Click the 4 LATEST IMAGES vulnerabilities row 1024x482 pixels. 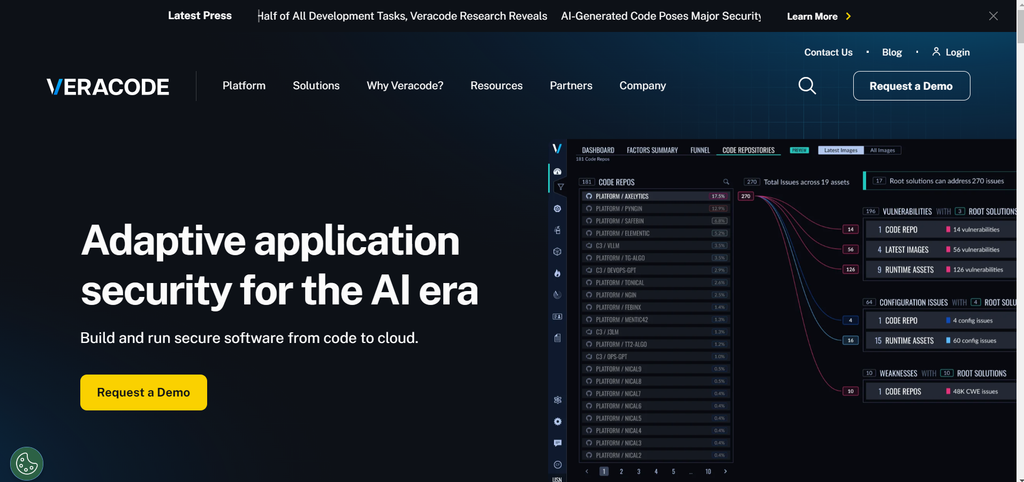[940, 249]
